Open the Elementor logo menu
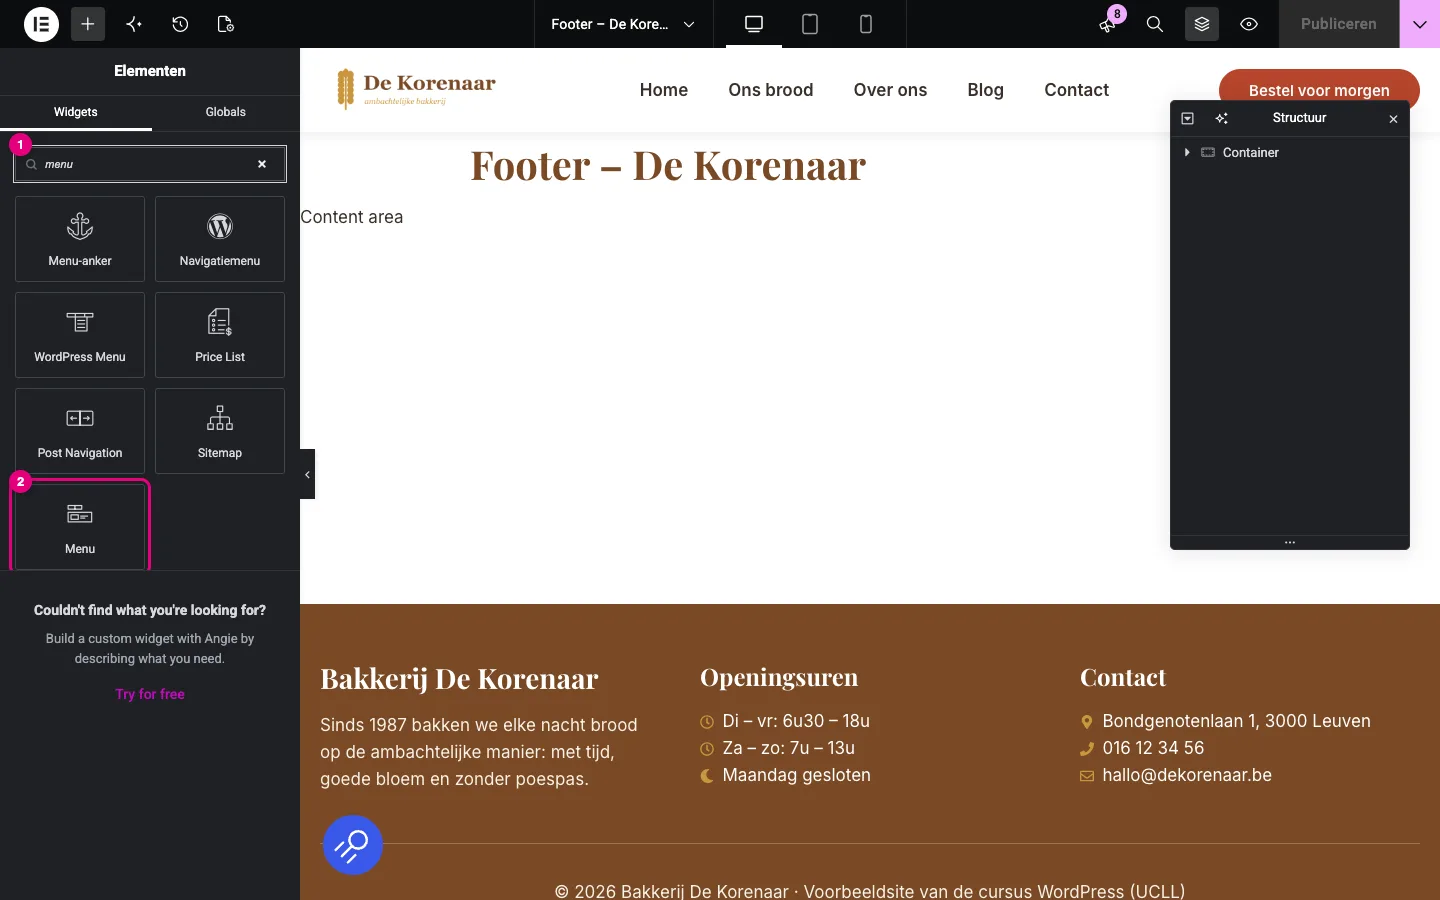This screenshot has height=900, width=1440. (x=41, y=24)
